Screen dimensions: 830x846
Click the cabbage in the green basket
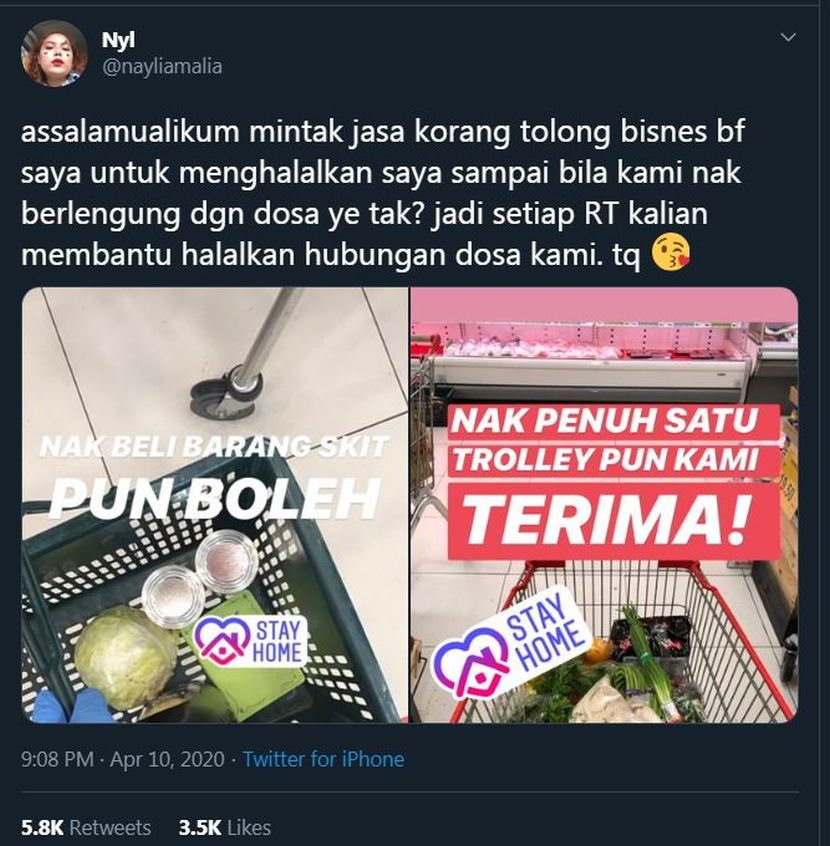pos(125,657)
